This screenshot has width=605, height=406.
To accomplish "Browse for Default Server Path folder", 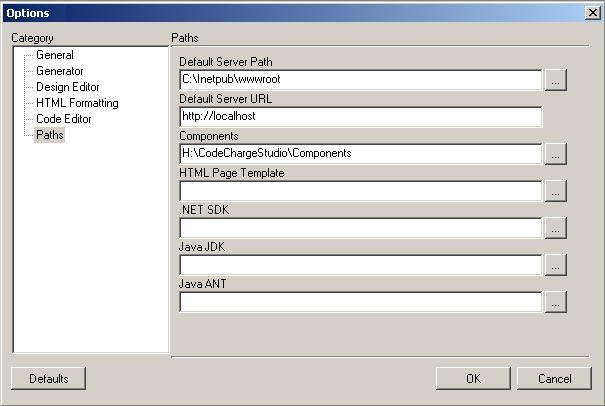I will (557, 80).
